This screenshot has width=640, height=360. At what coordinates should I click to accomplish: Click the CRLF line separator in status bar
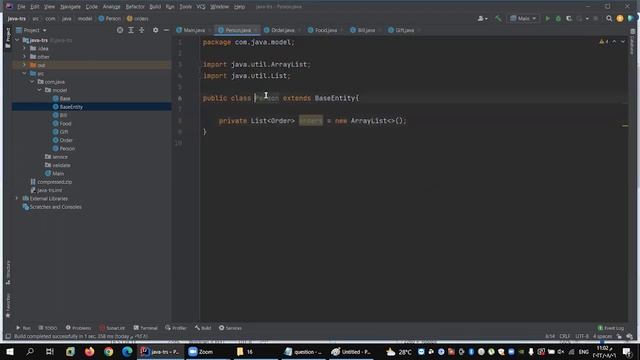[564, 336]
